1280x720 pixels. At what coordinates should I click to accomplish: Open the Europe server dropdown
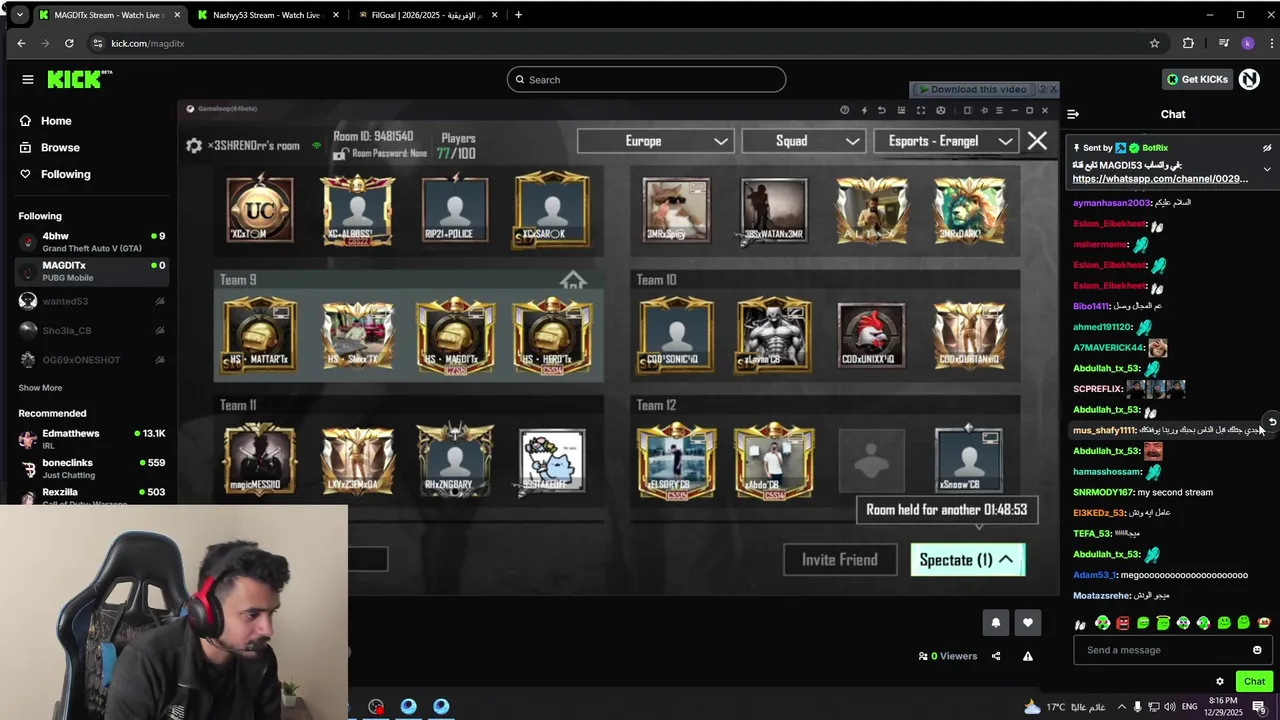point(656,141)
